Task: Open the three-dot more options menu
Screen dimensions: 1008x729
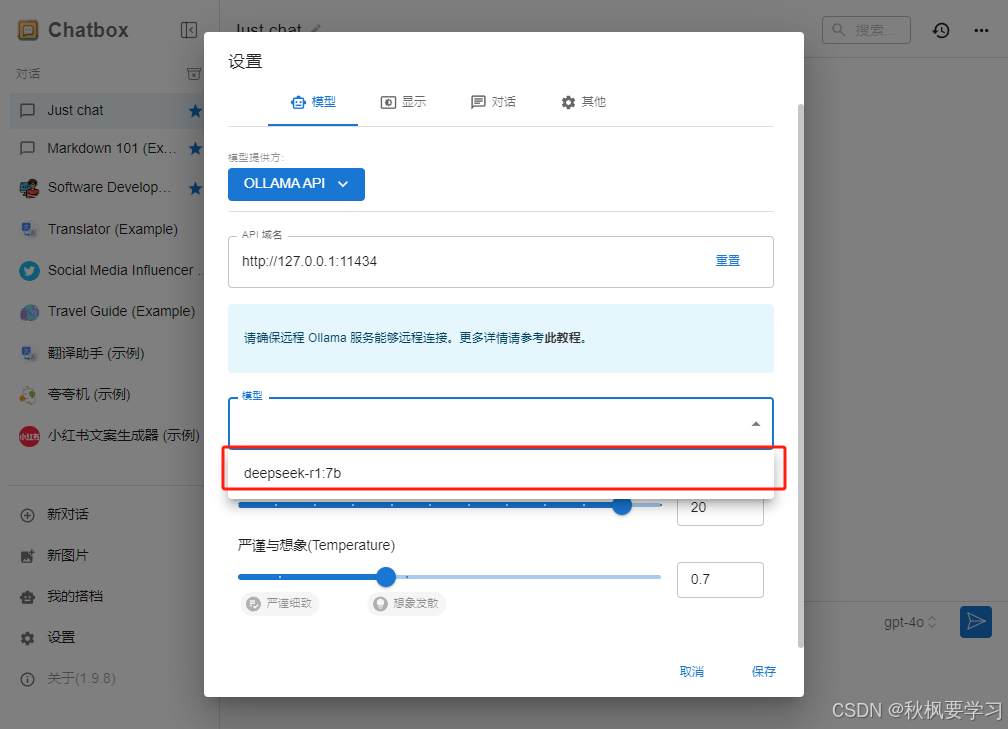Action: click(981, 30)
